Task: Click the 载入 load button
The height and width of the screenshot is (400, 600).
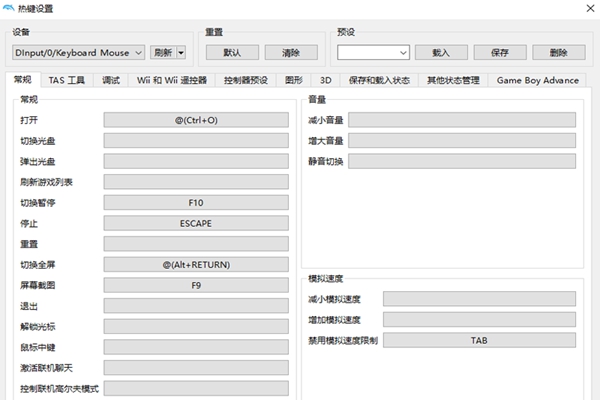Action: click(x=441, y=52)
